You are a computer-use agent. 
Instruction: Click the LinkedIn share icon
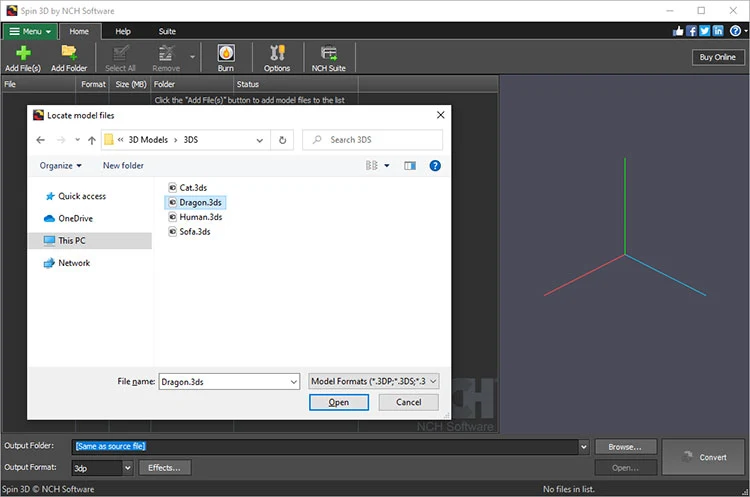pyautogui.click(x=718, y=31)
